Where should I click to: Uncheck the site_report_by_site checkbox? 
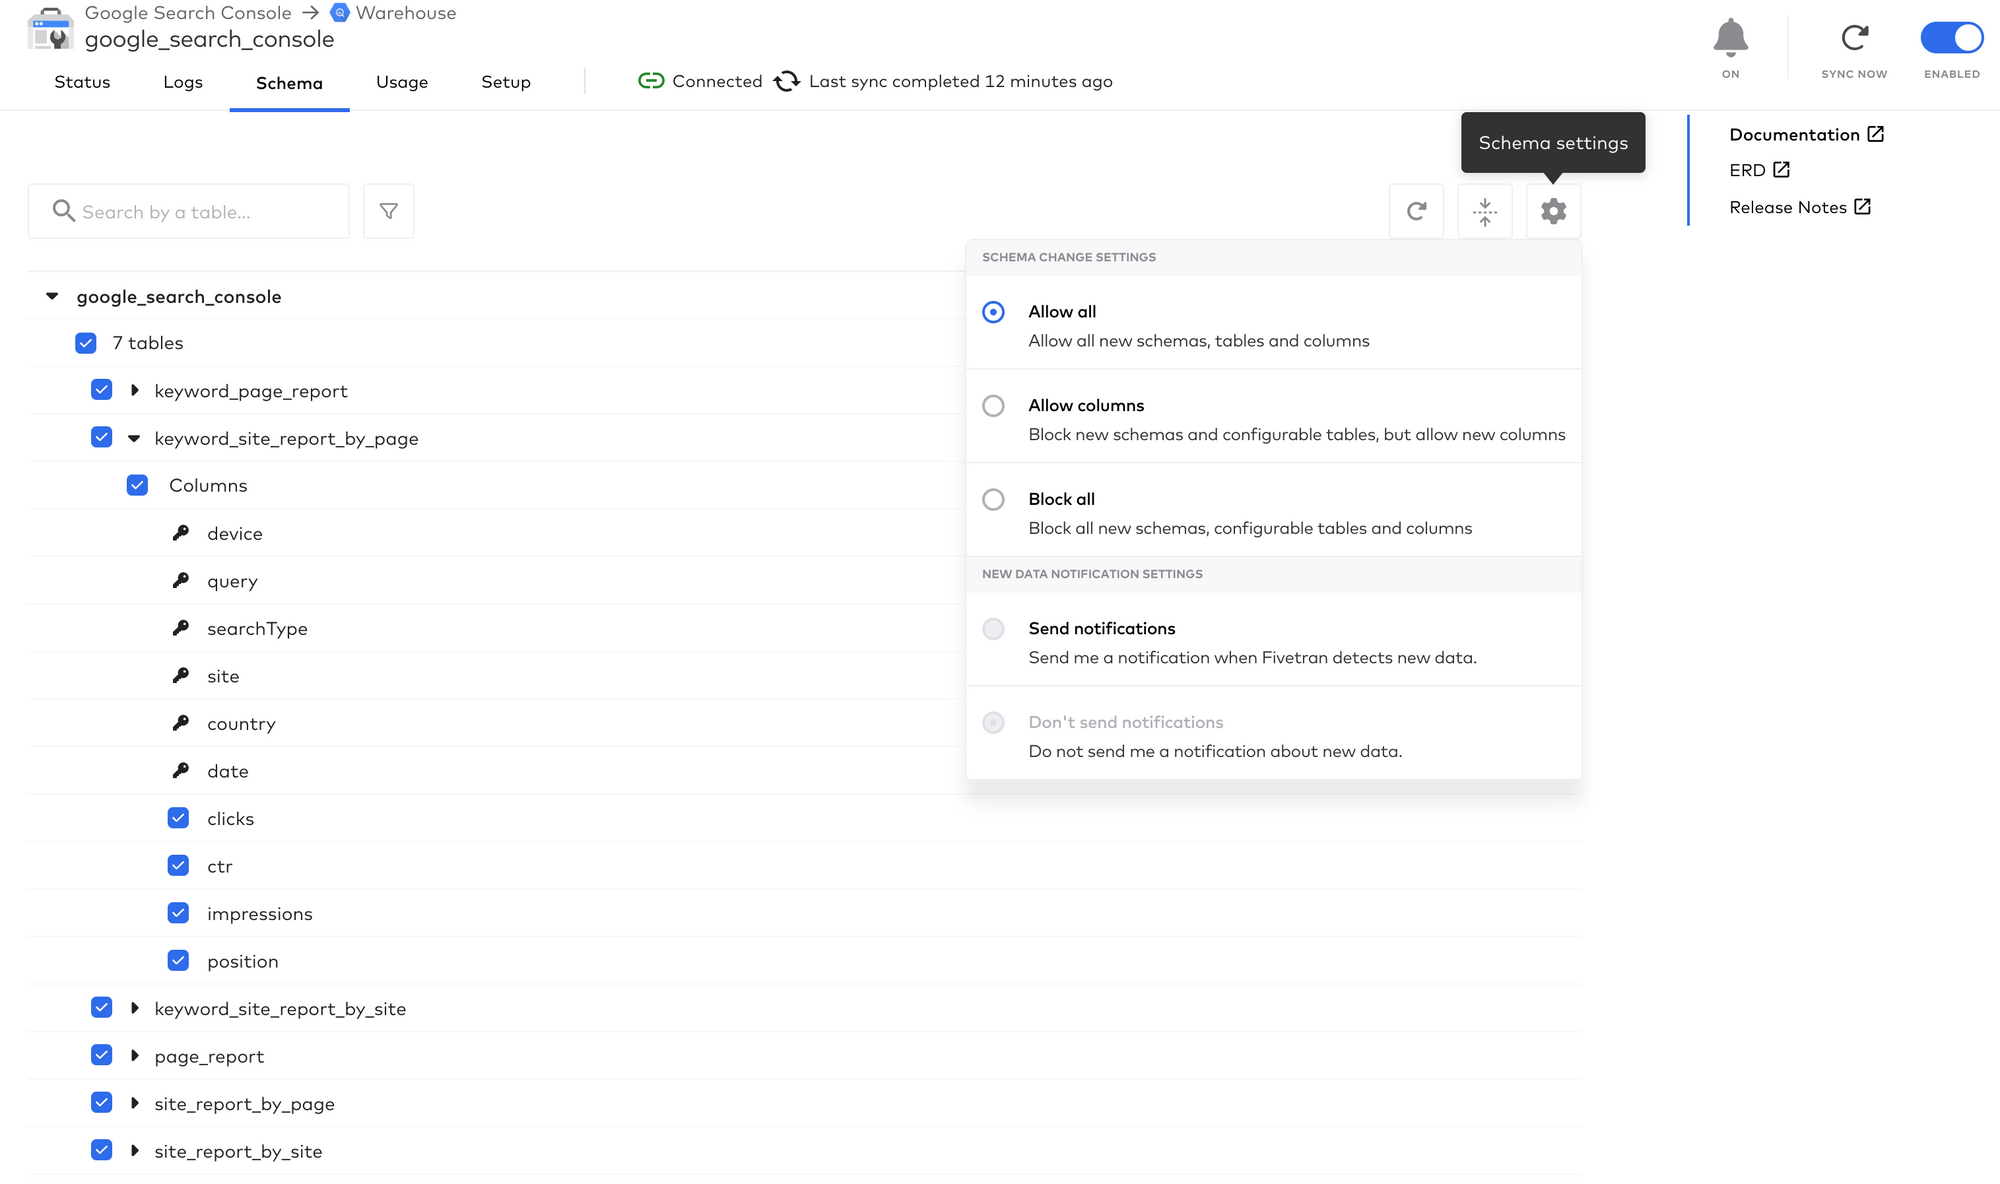102,1150
